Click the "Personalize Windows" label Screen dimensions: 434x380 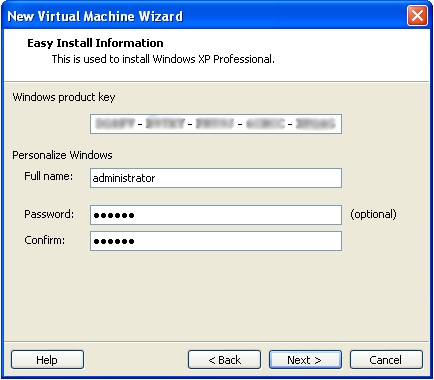pyautogui.click(x=62, y=155)
